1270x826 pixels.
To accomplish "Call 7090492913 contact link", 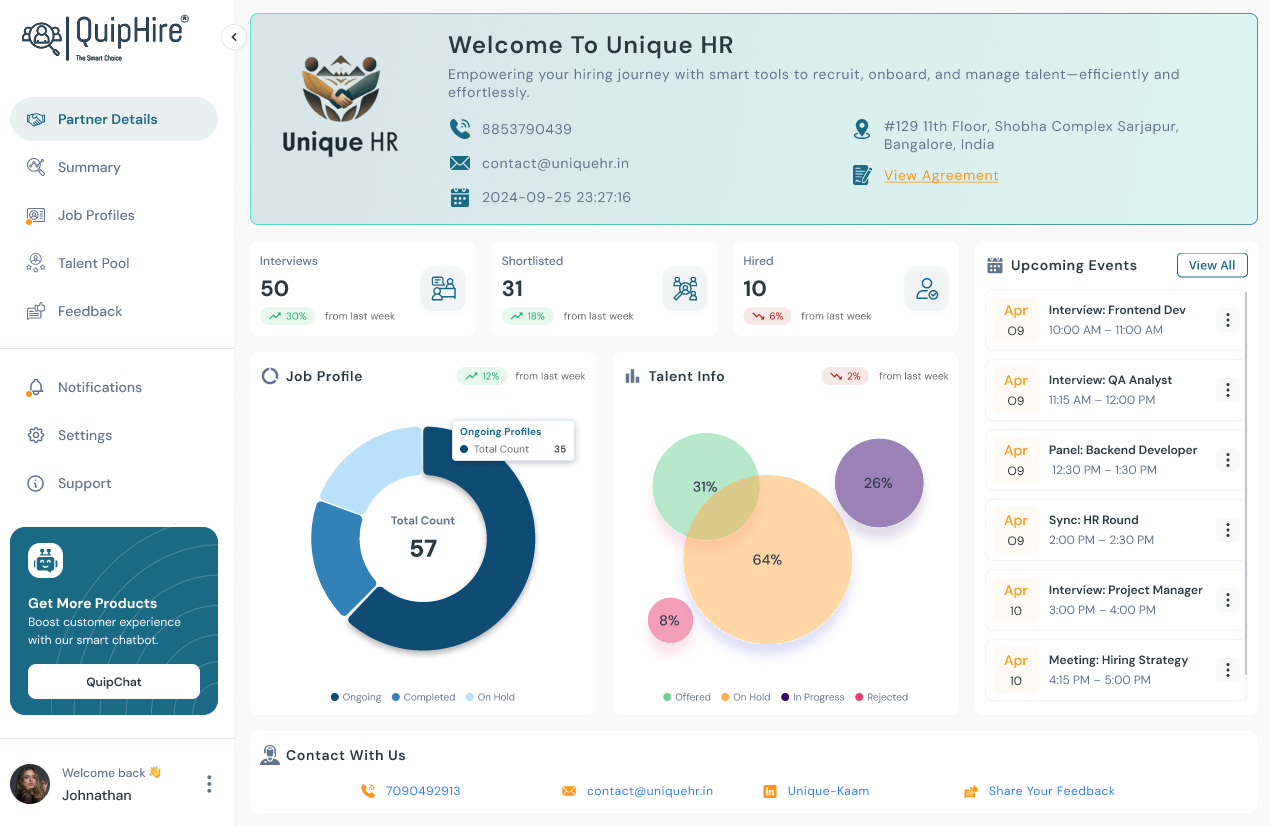I will point(423,791).
